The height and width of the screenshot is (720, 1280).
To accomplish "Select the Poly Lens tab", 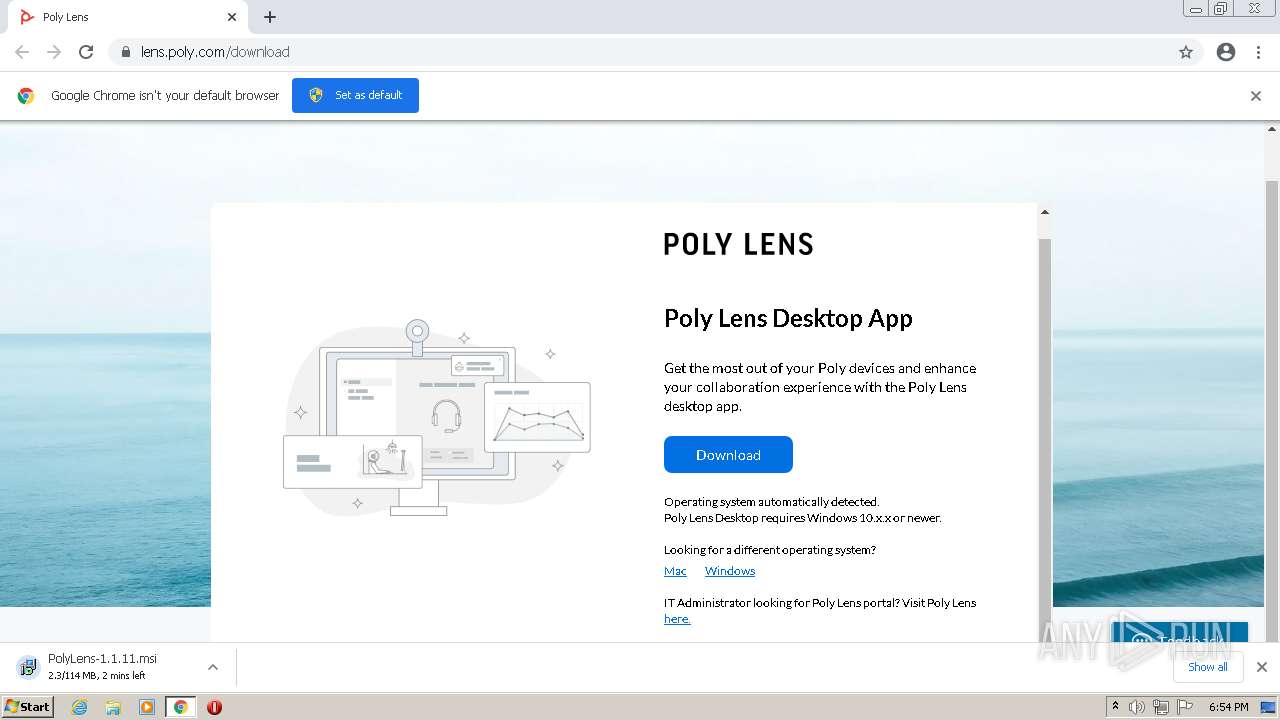I will pos(128,17).
